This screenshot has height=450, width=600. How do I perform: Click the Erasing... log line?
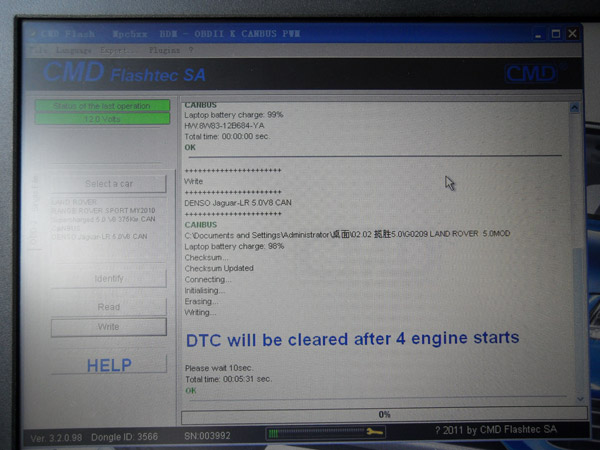click(x=201, y=302)
